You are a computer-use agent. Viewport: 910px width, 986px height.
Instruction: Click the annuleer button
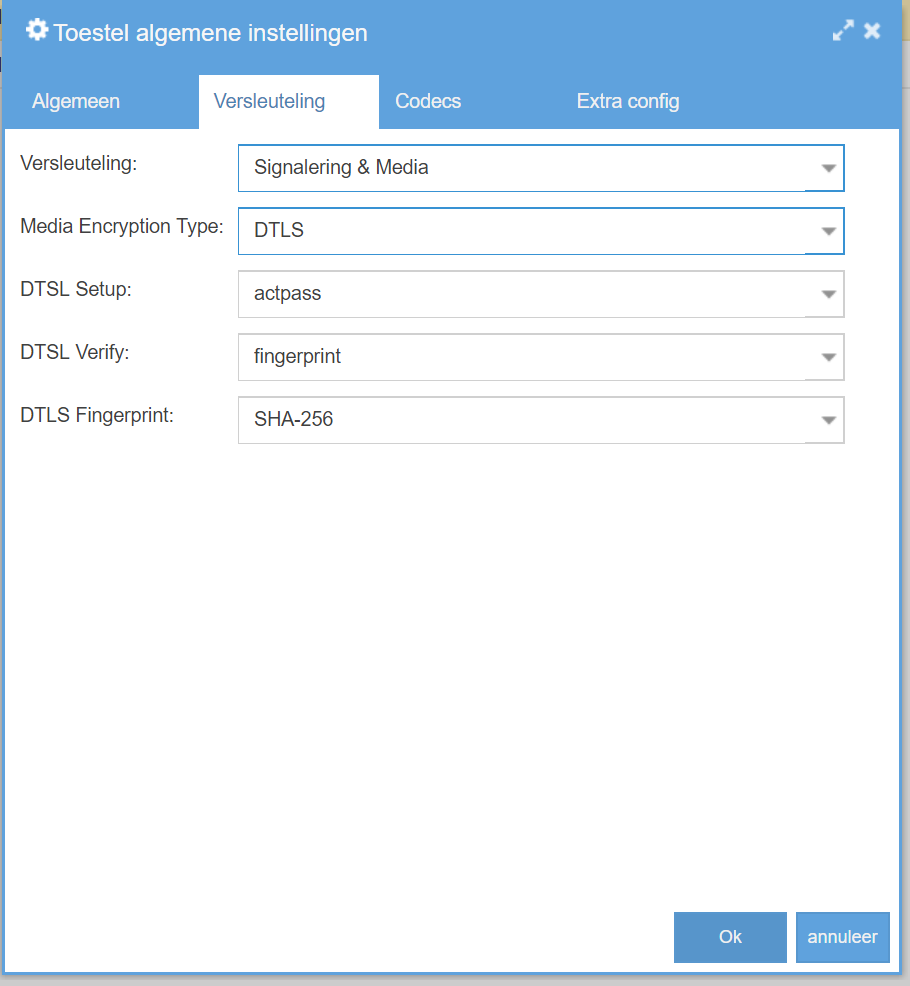[x=842, y=937]
